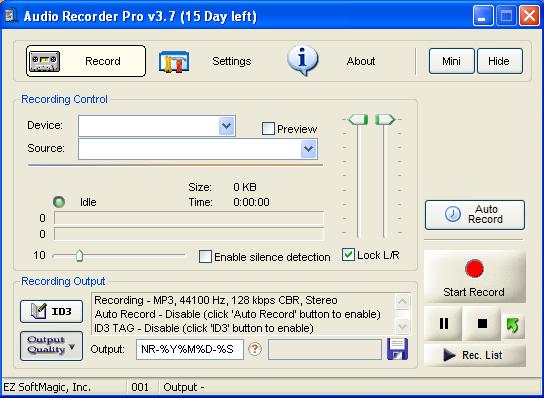Screen dimensions: 544x398
Task: Open the Output Quality menu
Action: pos(51,346)
